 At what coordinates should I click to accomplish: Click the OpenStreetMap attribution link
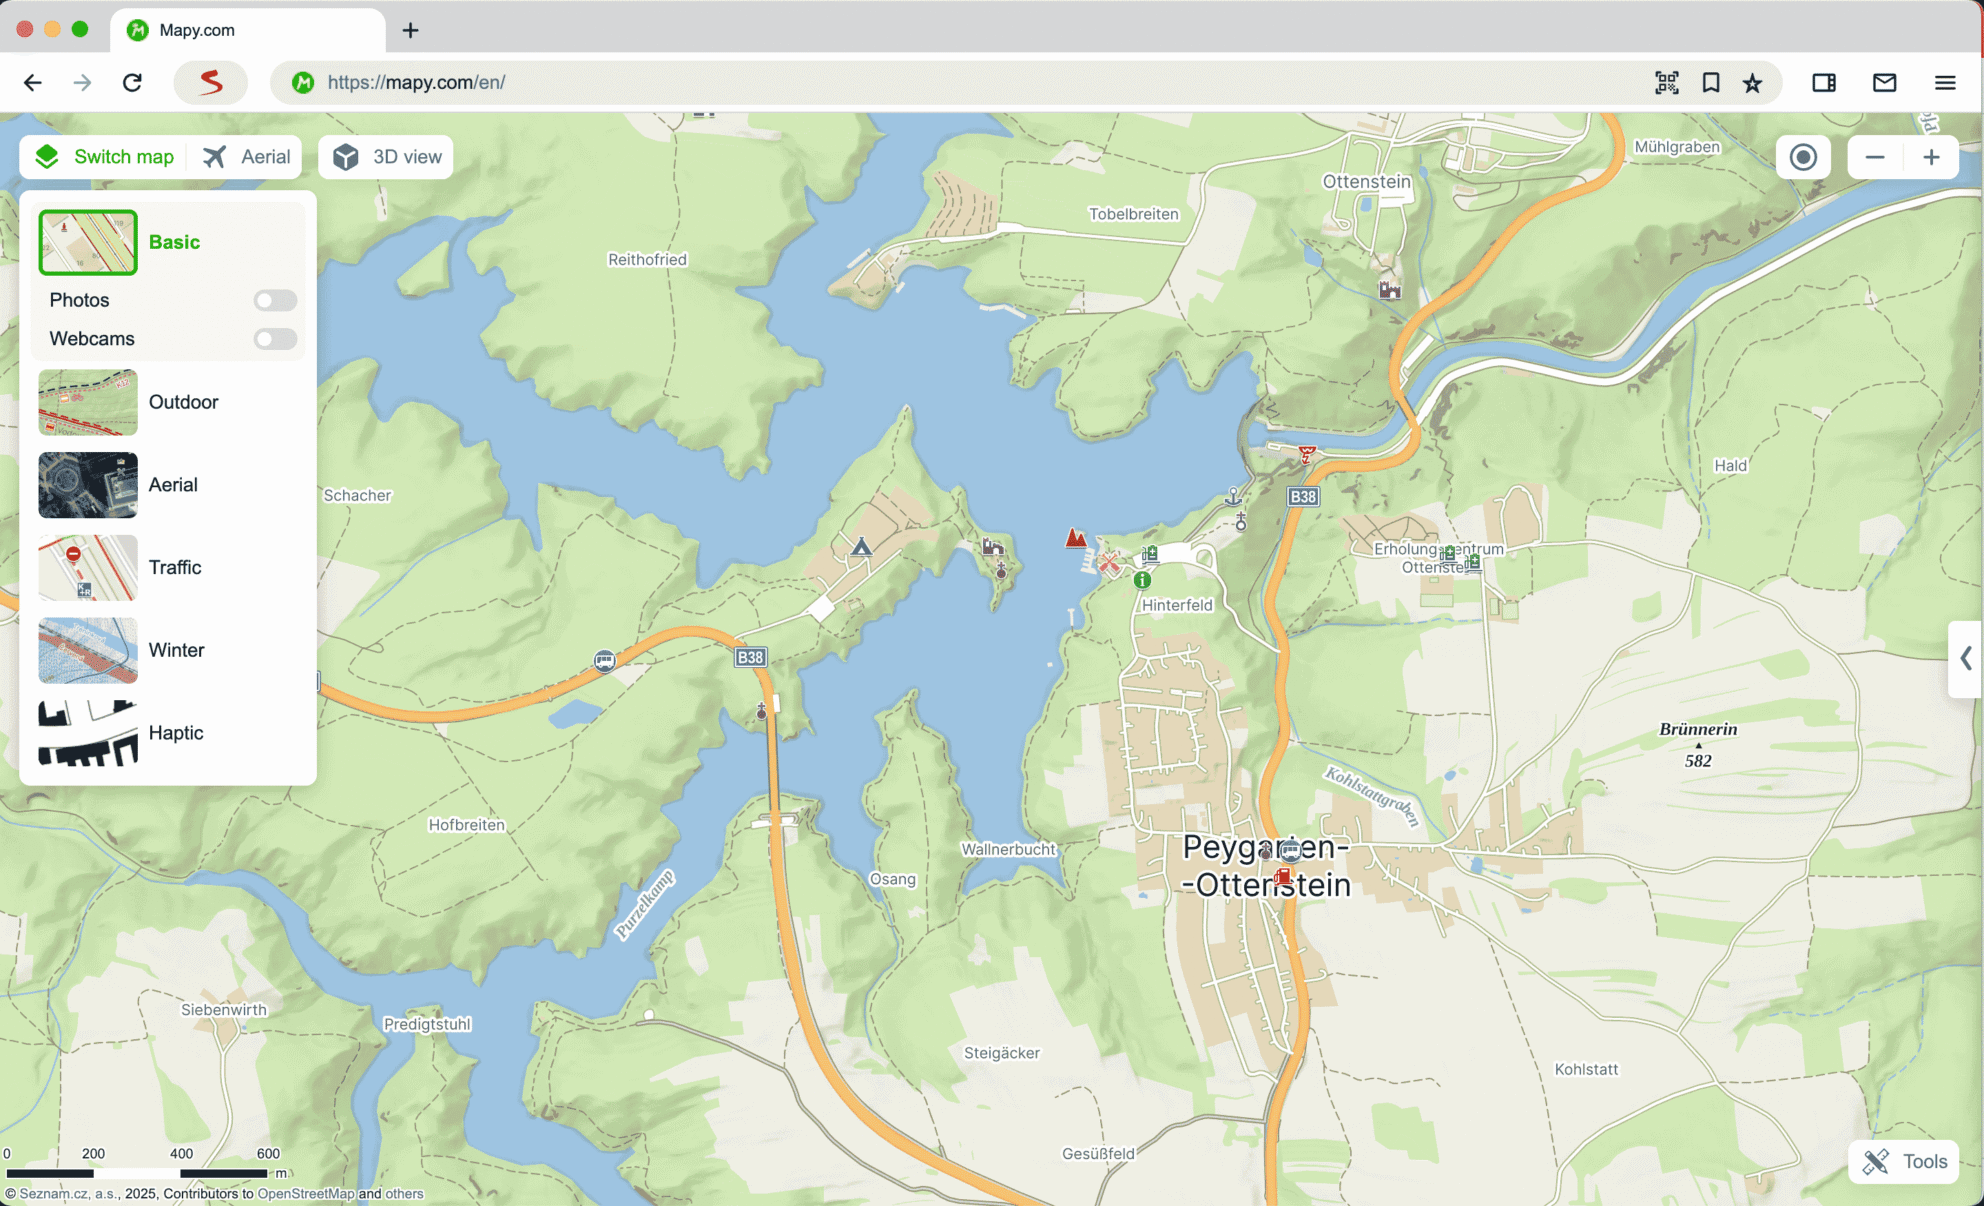[306, 1193]
